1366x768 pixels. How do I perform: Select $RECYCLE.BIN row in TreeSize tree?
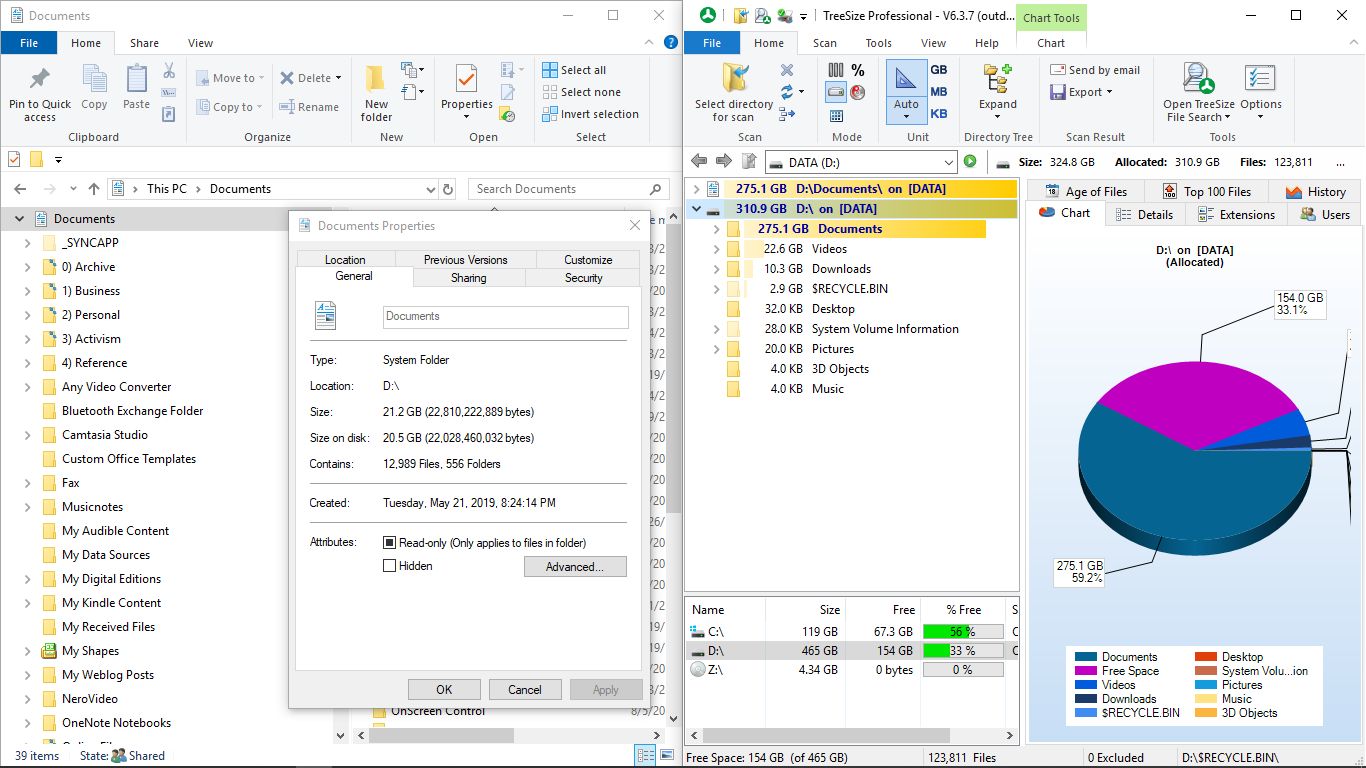852,289
